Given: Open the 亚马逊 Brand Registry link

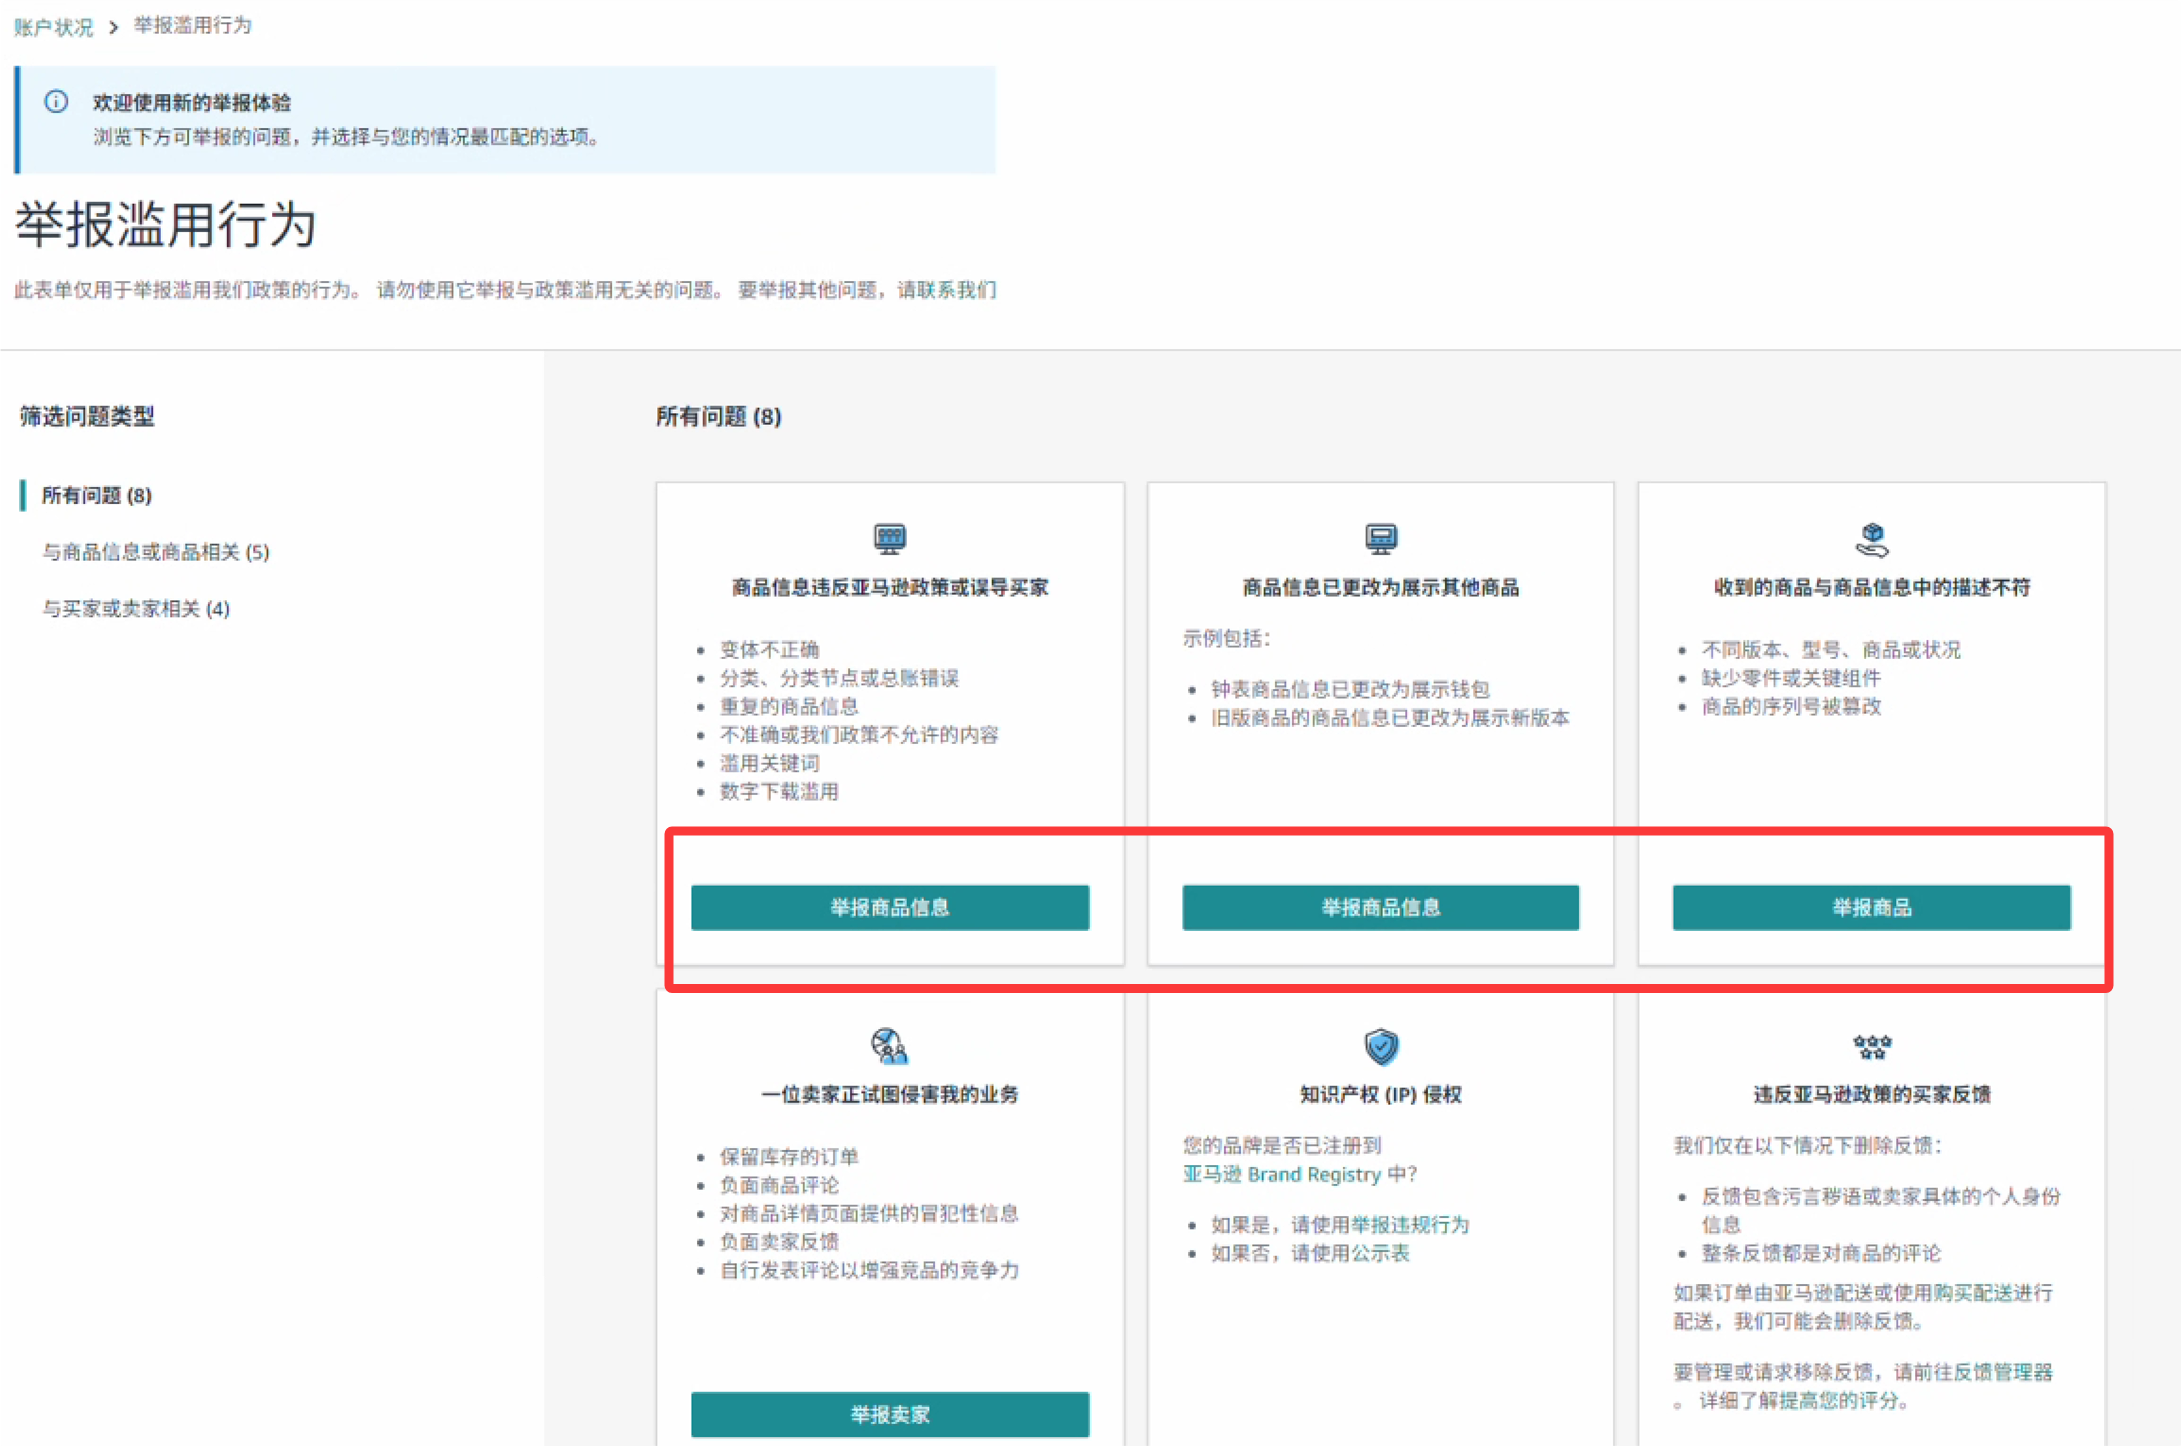Looking at the screenshot, I should tap(1281, 1174).
